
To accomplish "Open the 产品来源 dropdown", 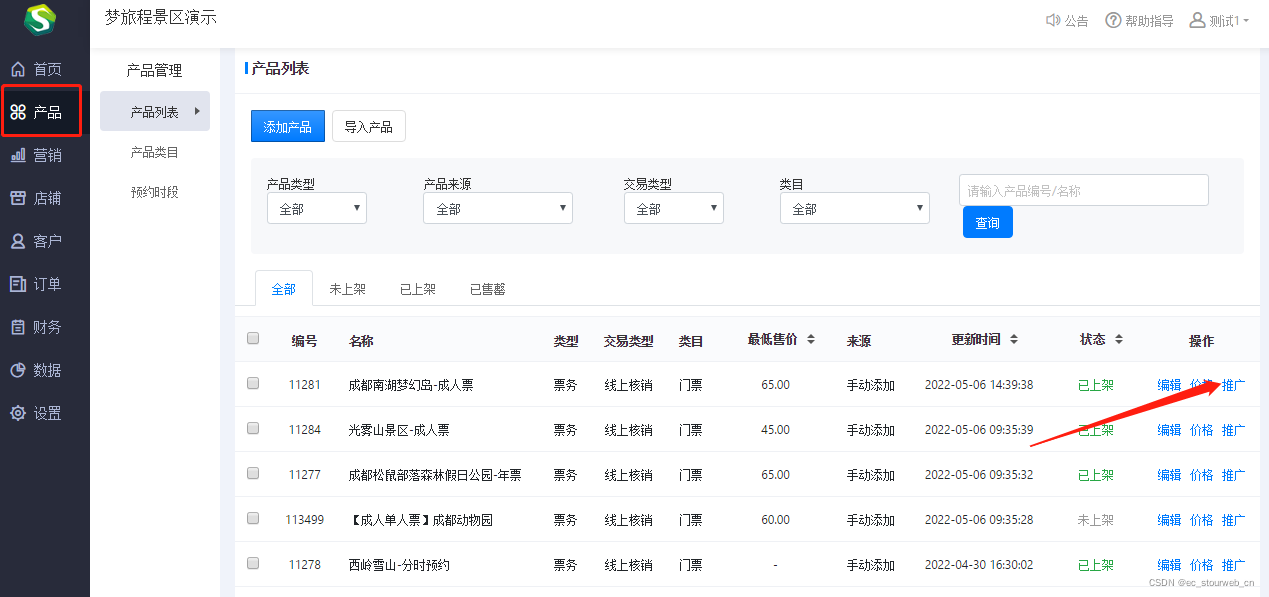I will (498, 208).
